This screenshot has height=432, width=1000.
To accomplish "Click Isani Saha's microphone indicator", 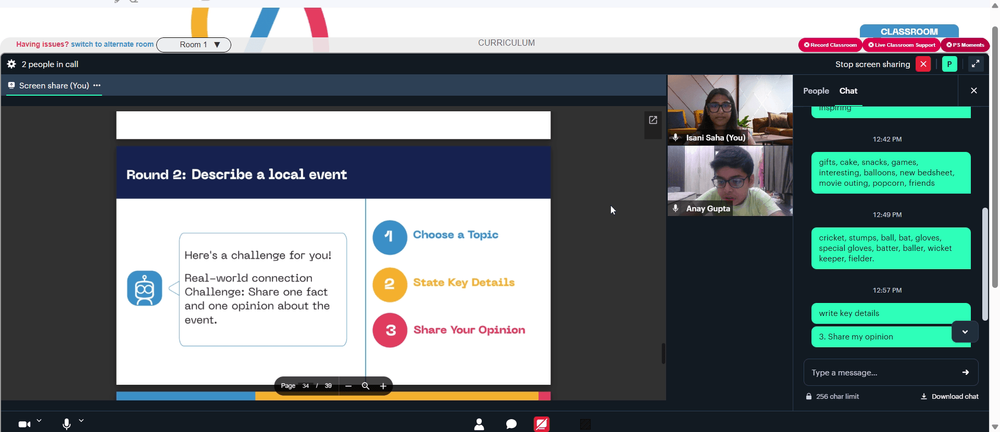I will 676,138.
